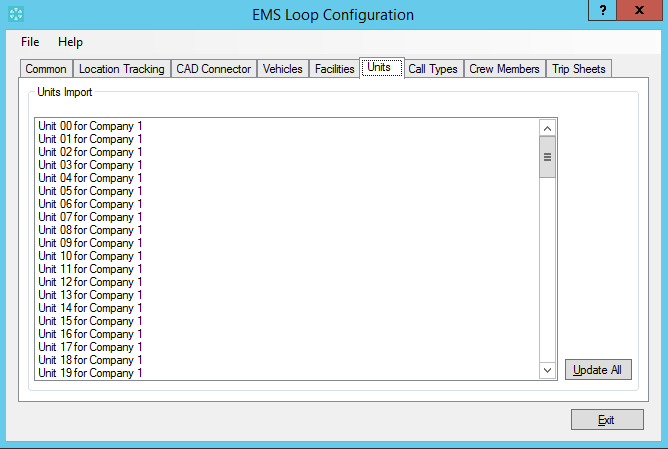Click the scroll down arrow of the units list
Image resolution: width=668 pixels, height=449 pixels.
[547, 371]
